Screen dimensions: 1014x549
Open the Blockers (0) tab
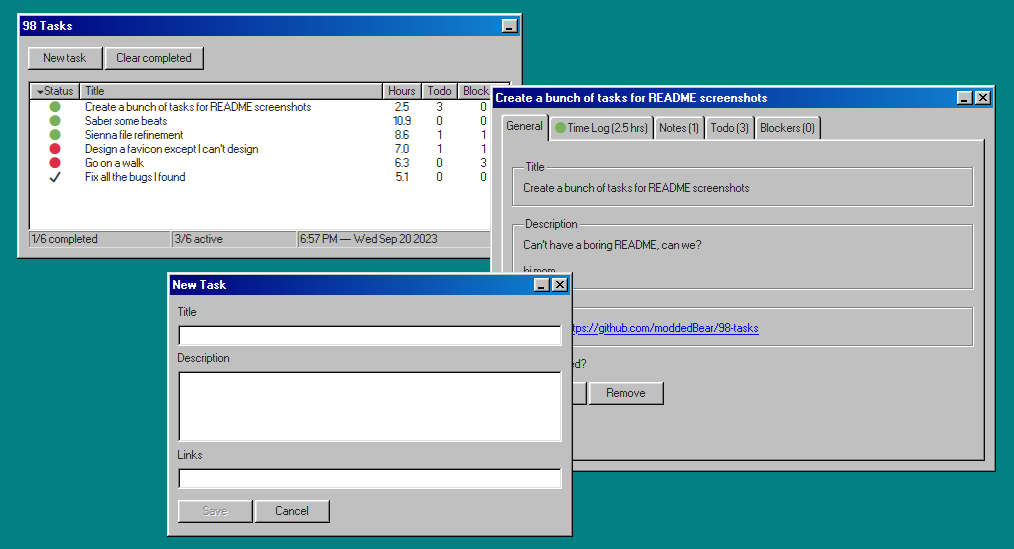(787, 128)
